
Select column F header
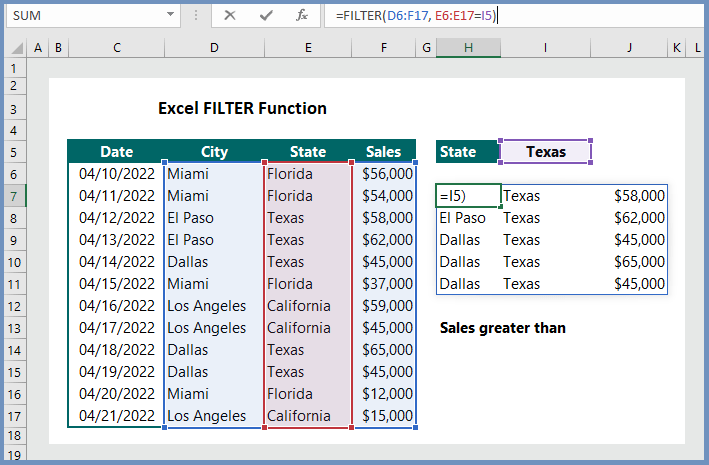click(383, 47)
